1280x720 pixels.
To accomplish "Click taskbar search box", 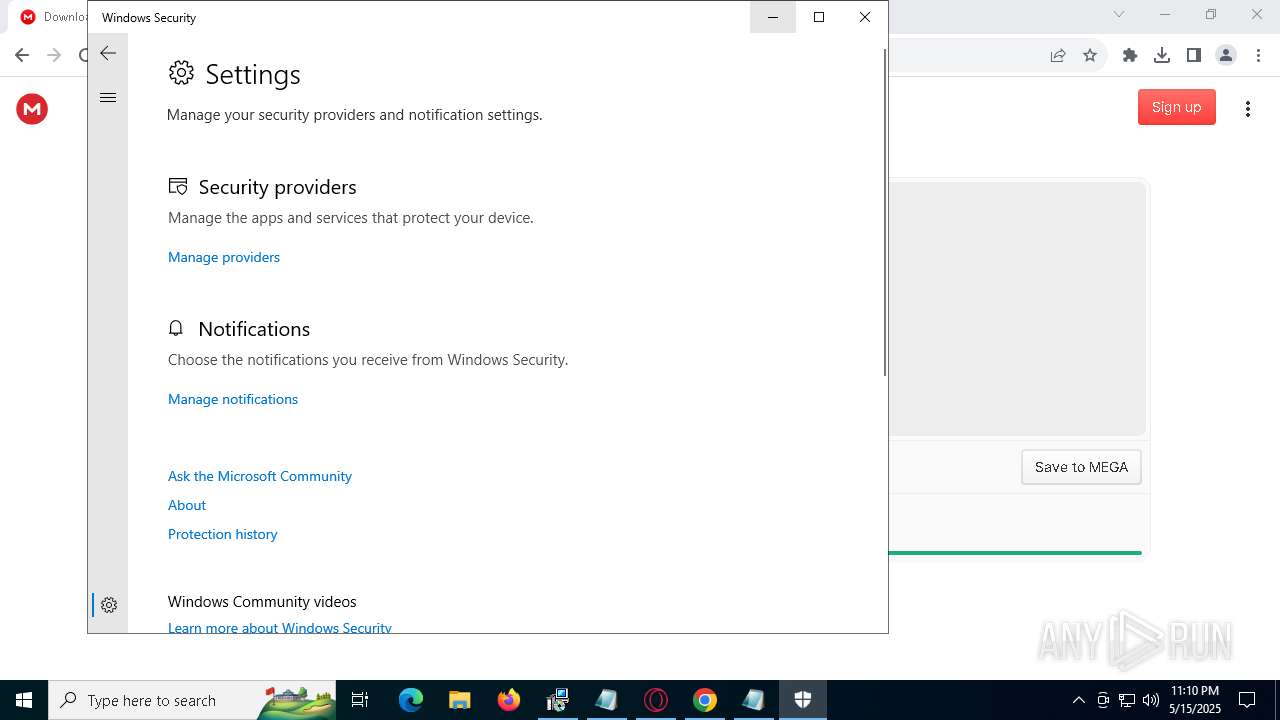I will (x=192, y=700).
